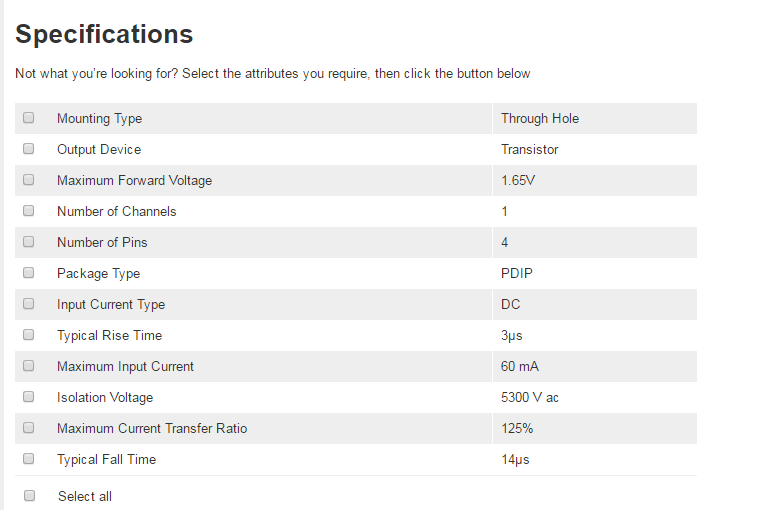The image size is (763, 510).
Task: Click the PDIP package value
Action: pyautogui.click(x=516, y=273)
